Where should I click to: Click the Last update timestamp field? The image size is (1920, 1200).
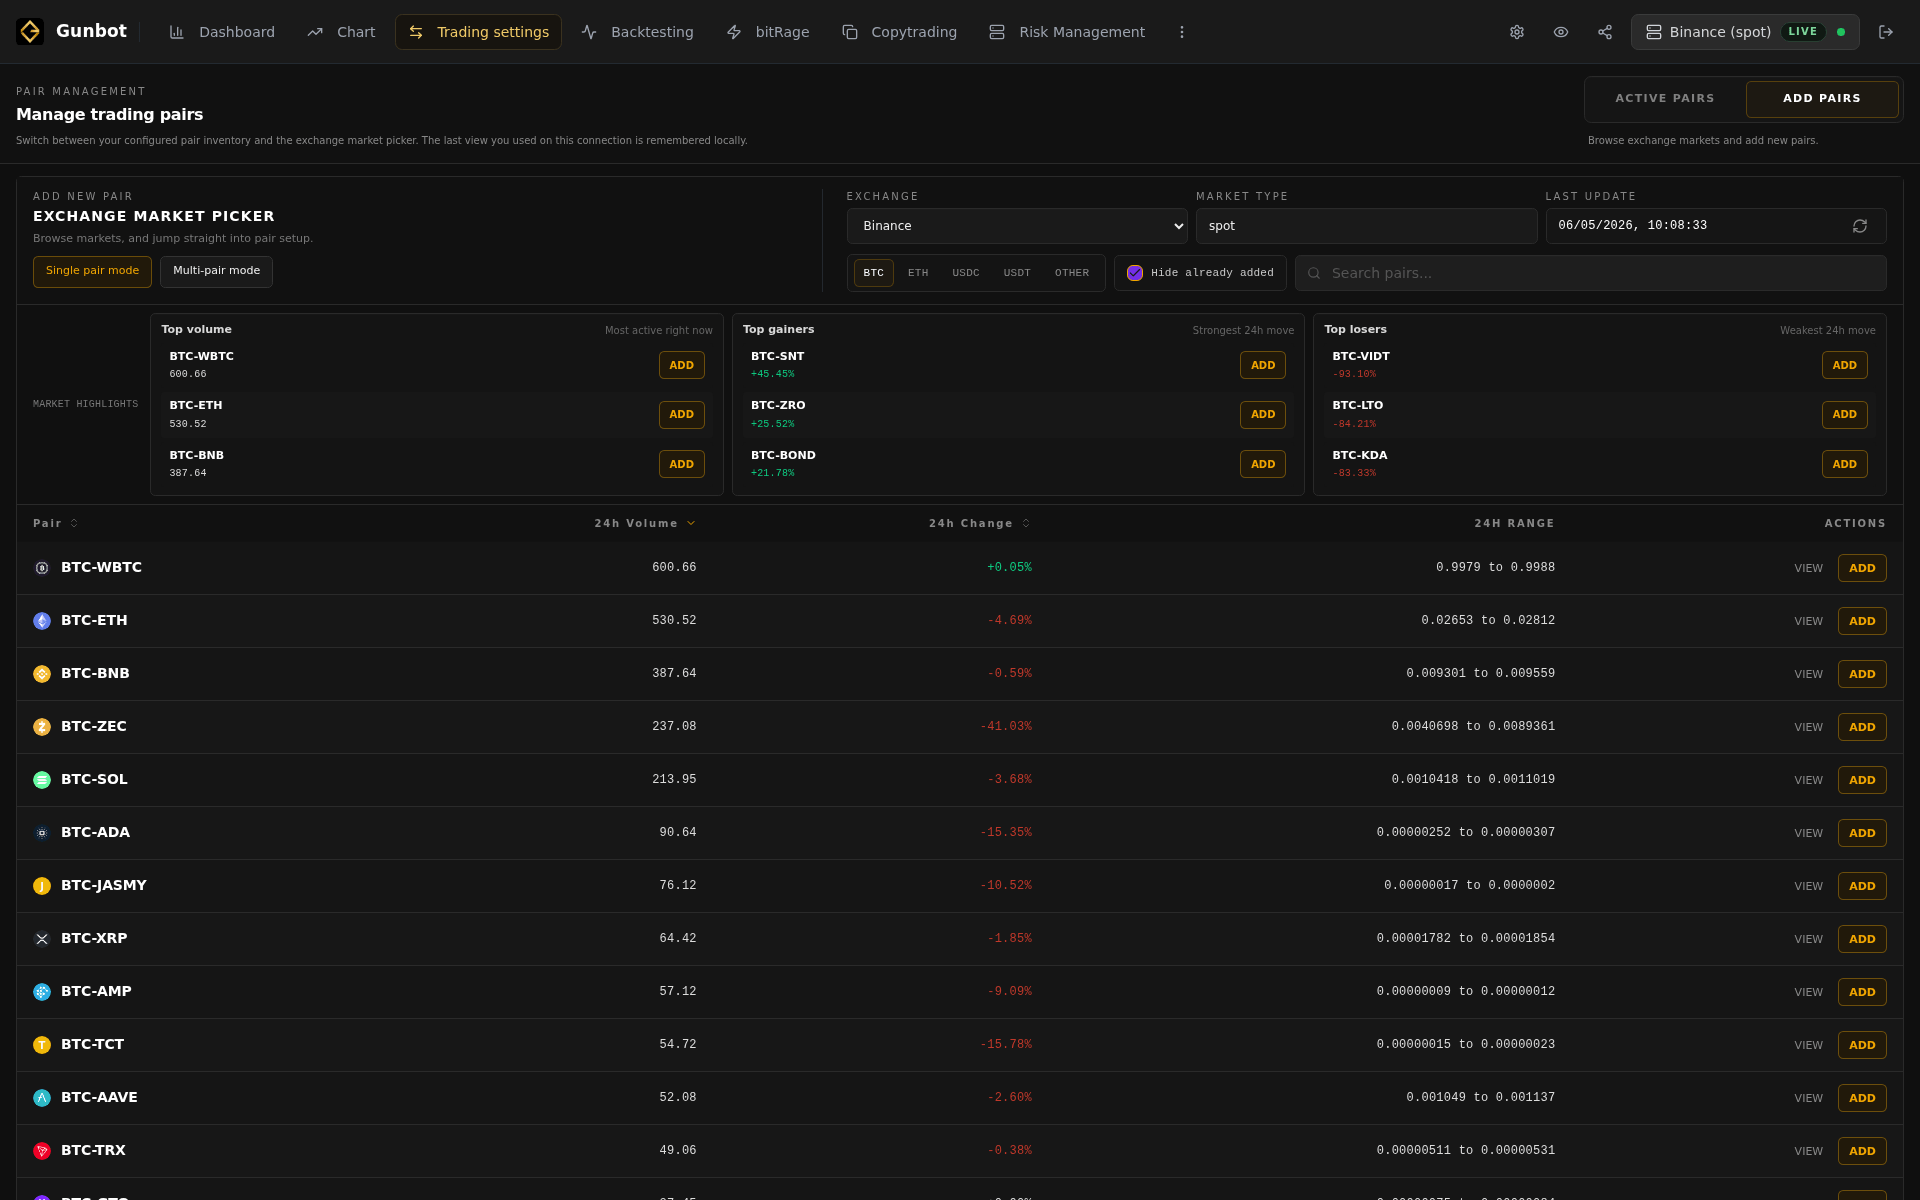(x=1716, y=226)
